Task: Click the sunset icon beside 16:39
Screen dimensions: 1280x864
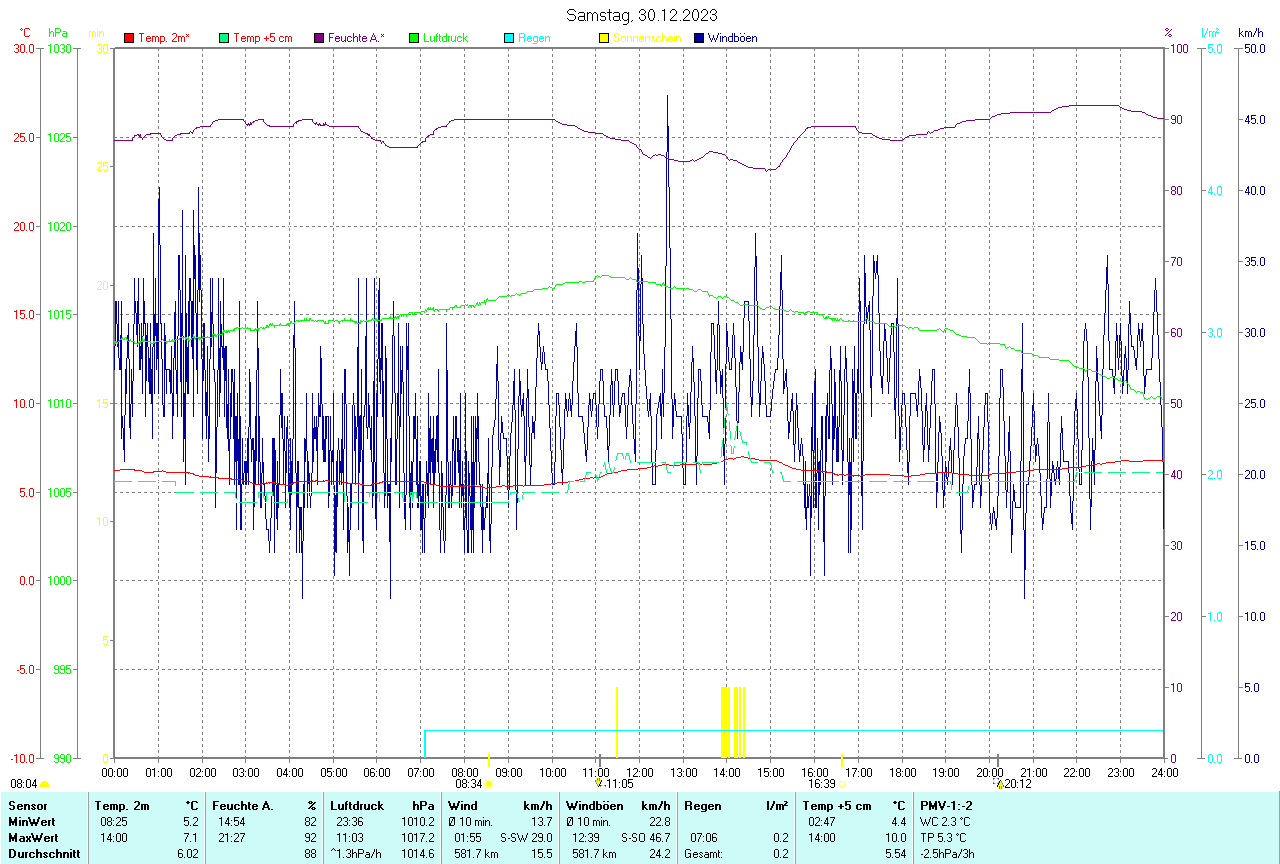Action: click(842, 784)
